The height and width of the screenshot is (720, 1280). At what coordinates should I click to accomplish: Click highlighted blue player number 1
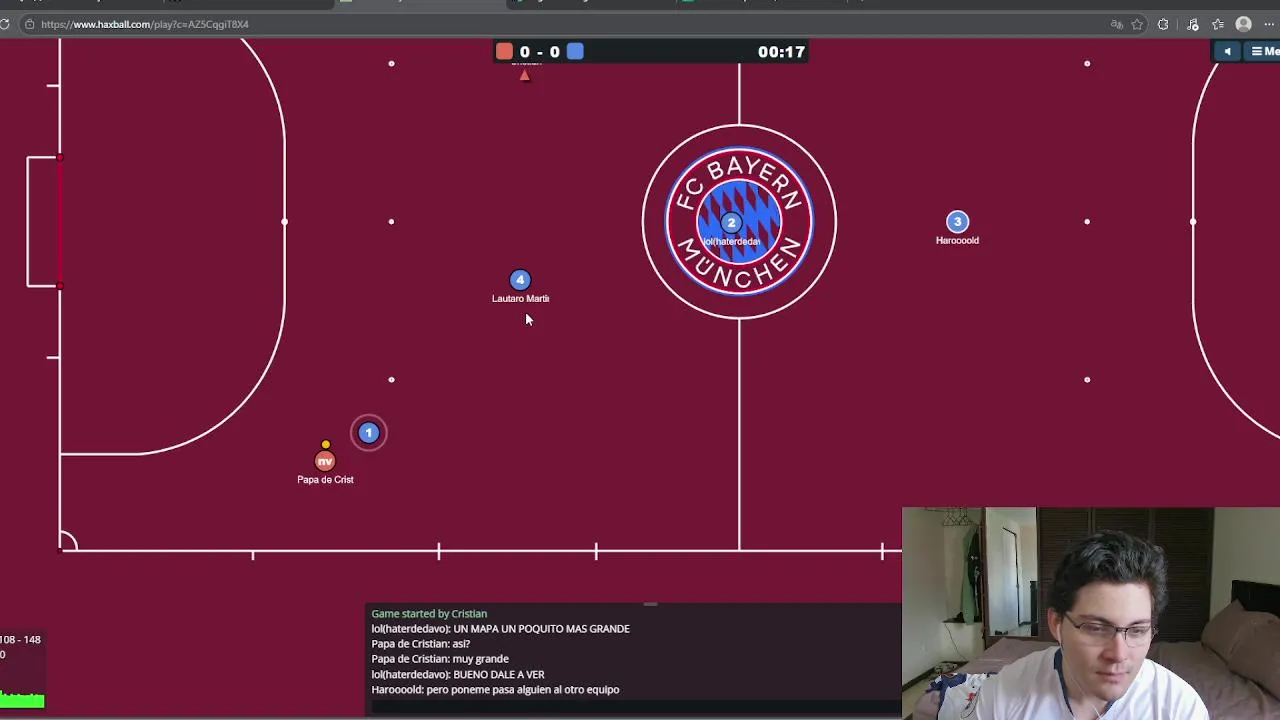(x=368, y=433)
